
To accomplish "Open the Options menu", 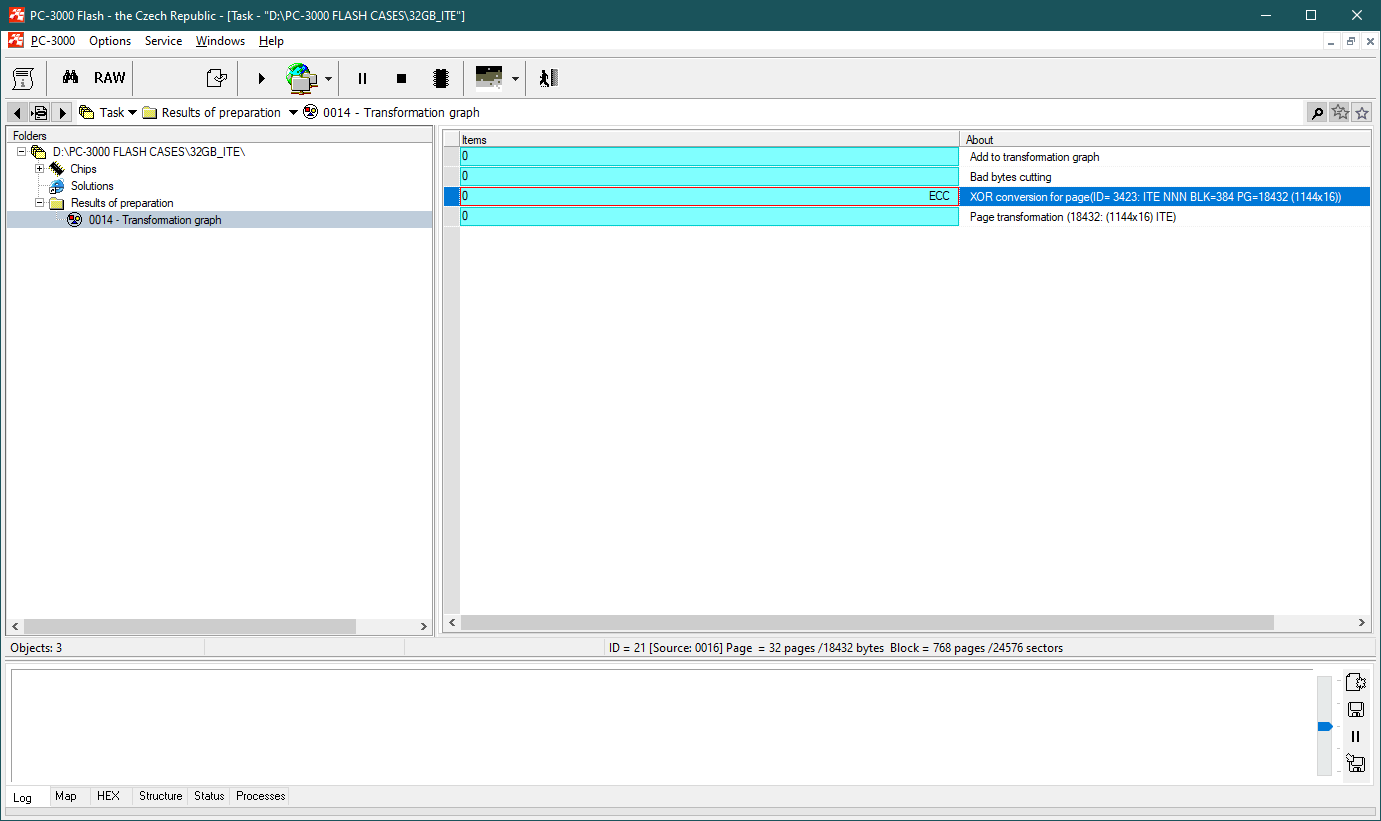I will 110,41.
